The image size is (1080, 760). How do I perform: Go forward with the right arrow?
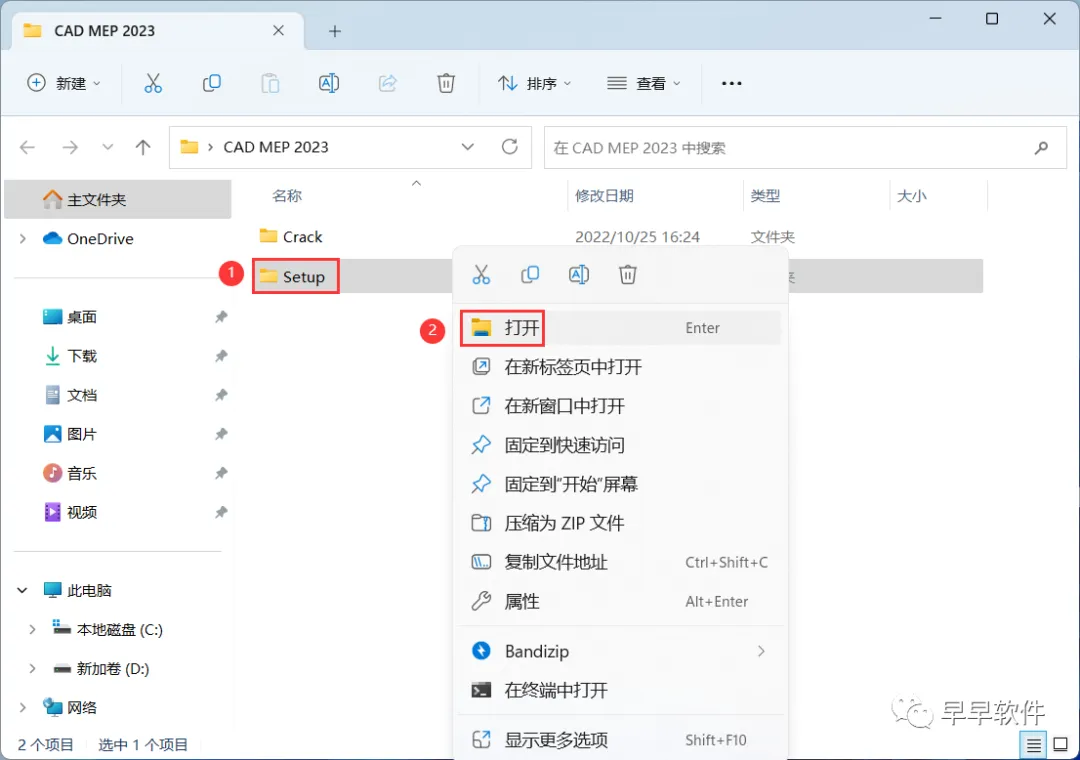click(x=70, y=147)
